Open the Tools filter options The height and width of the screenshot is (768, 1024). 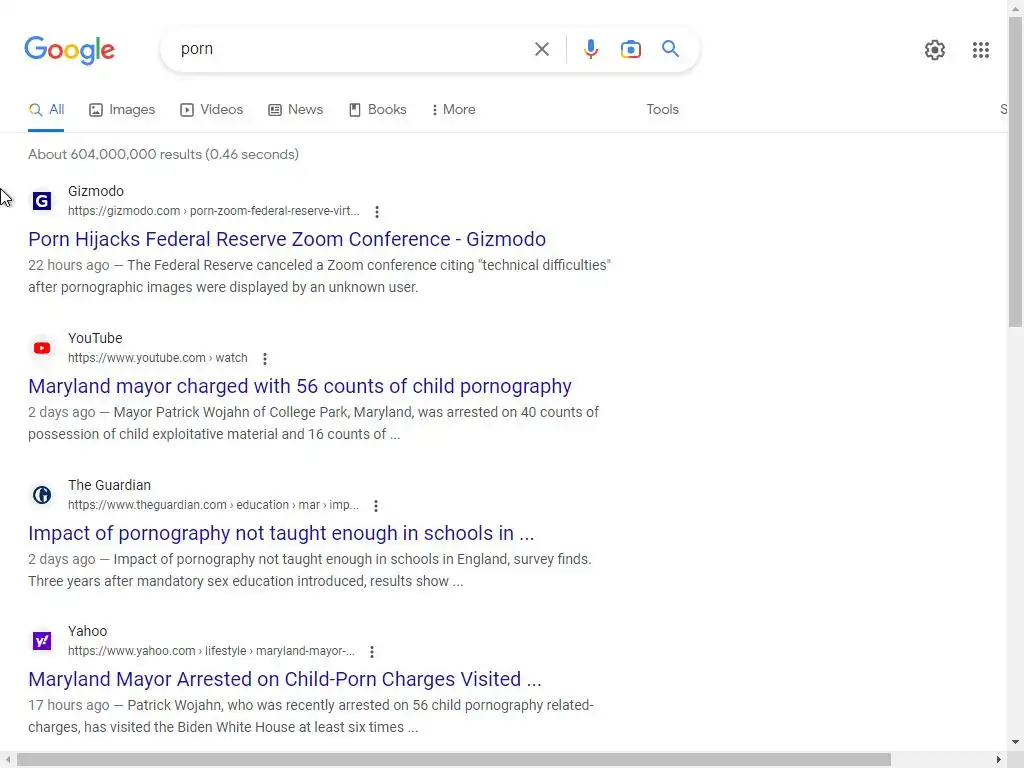tap(662, 110)
